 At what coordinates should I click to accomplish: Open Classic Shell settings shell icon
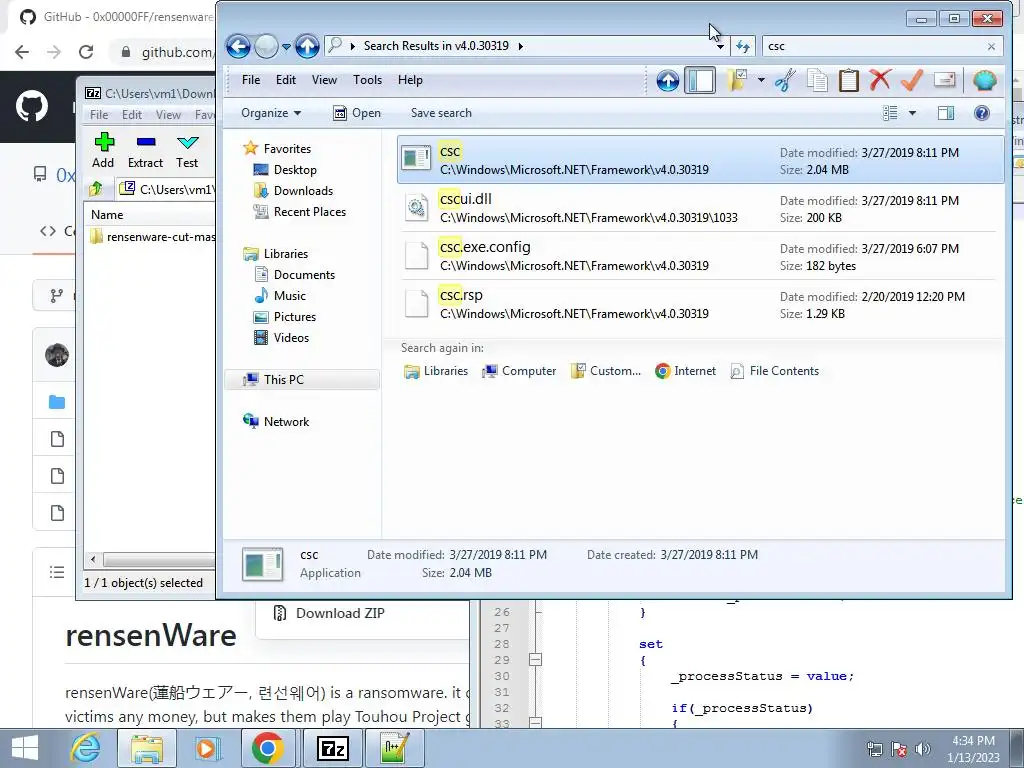(984, 80)
